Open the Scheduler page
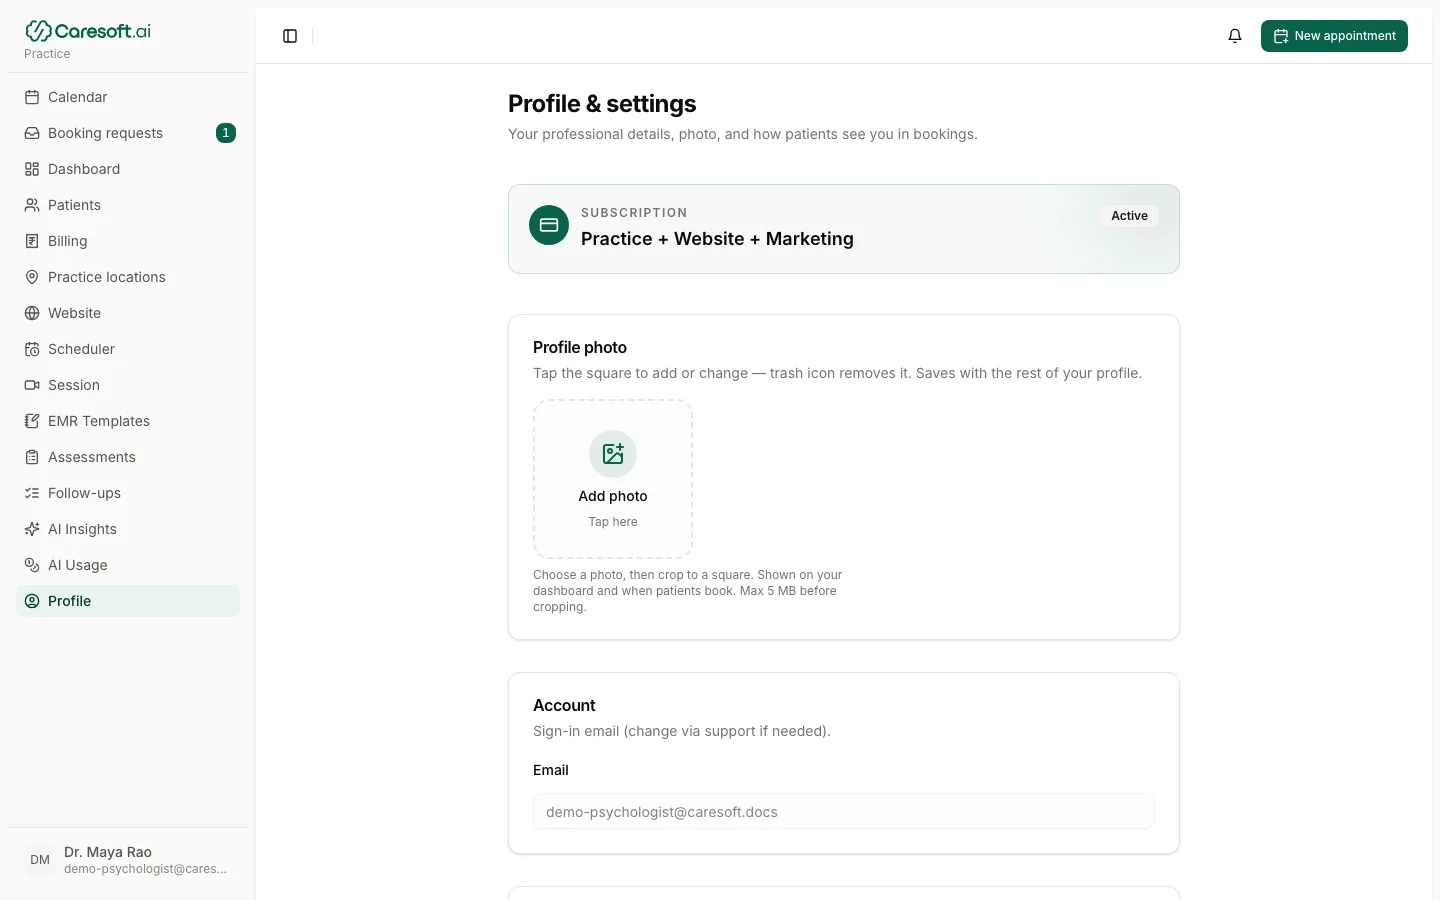1440x900 pixels. [x=128, y=349]
